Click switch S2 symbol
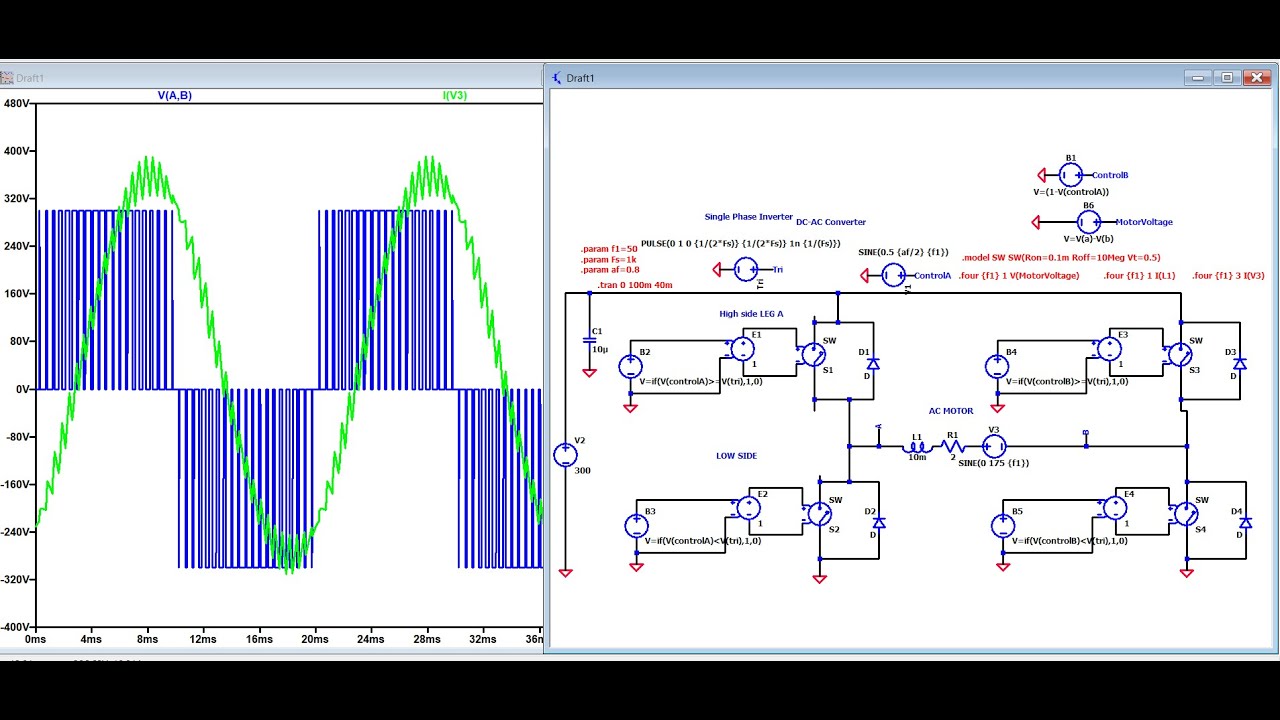 pos(820,514)
